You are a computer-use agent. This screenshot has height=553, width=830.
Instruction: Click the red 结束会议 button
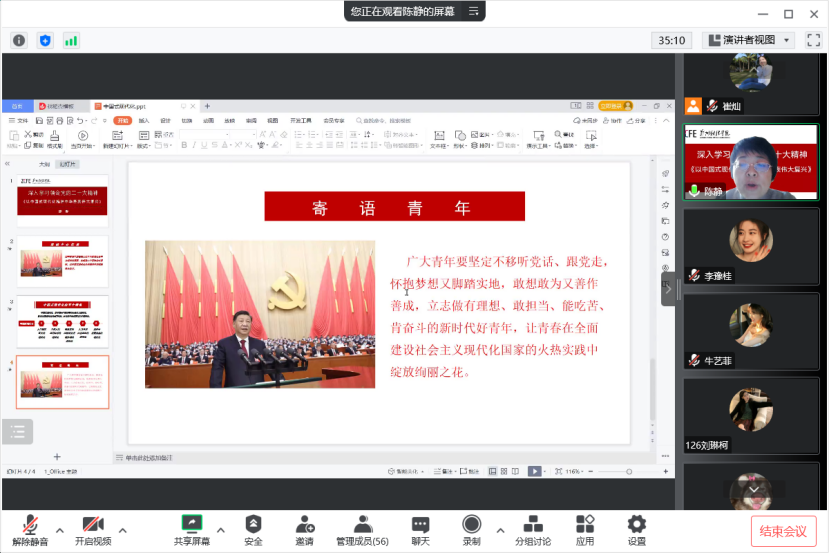pyautogui.click(x=784, y=531)
